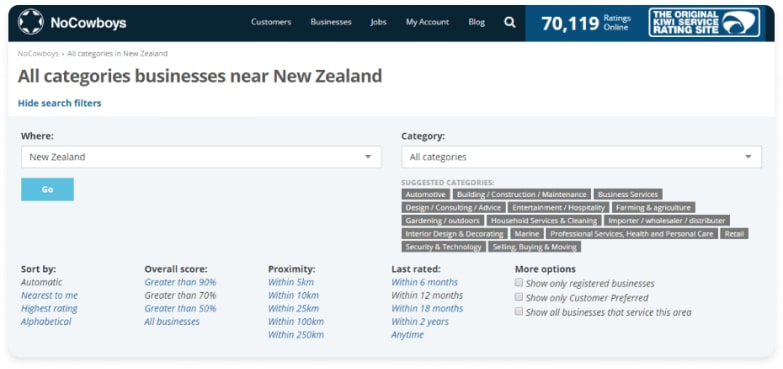The width and height of the screenshot is (783, 369).
Task: Select Building / Construction / Maintenance category
Action: pos(521,194)
